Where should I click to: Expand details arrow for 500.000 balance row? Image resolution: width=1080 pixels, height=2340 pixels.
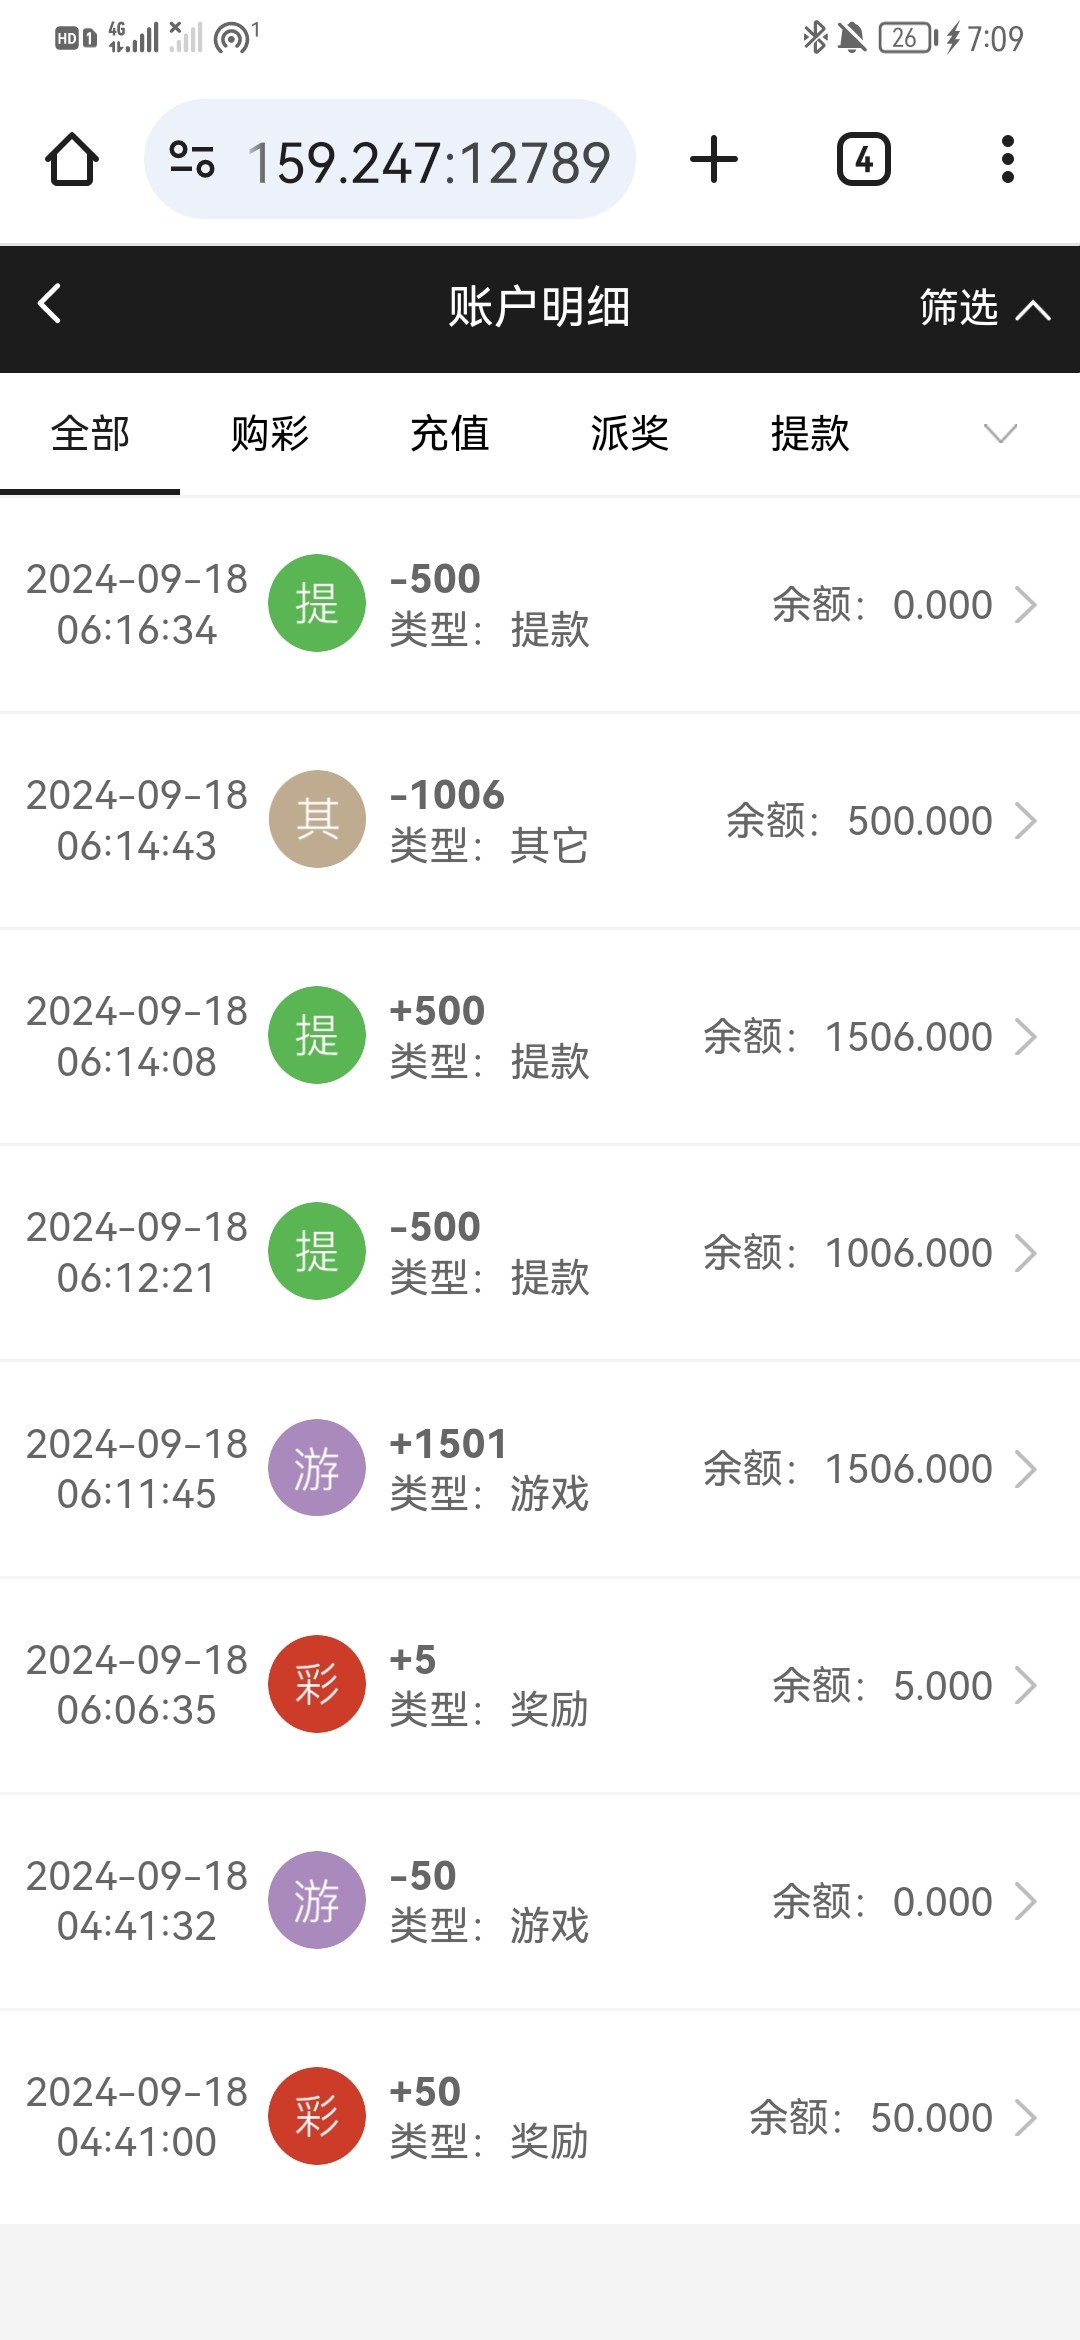coord(1025,821)
